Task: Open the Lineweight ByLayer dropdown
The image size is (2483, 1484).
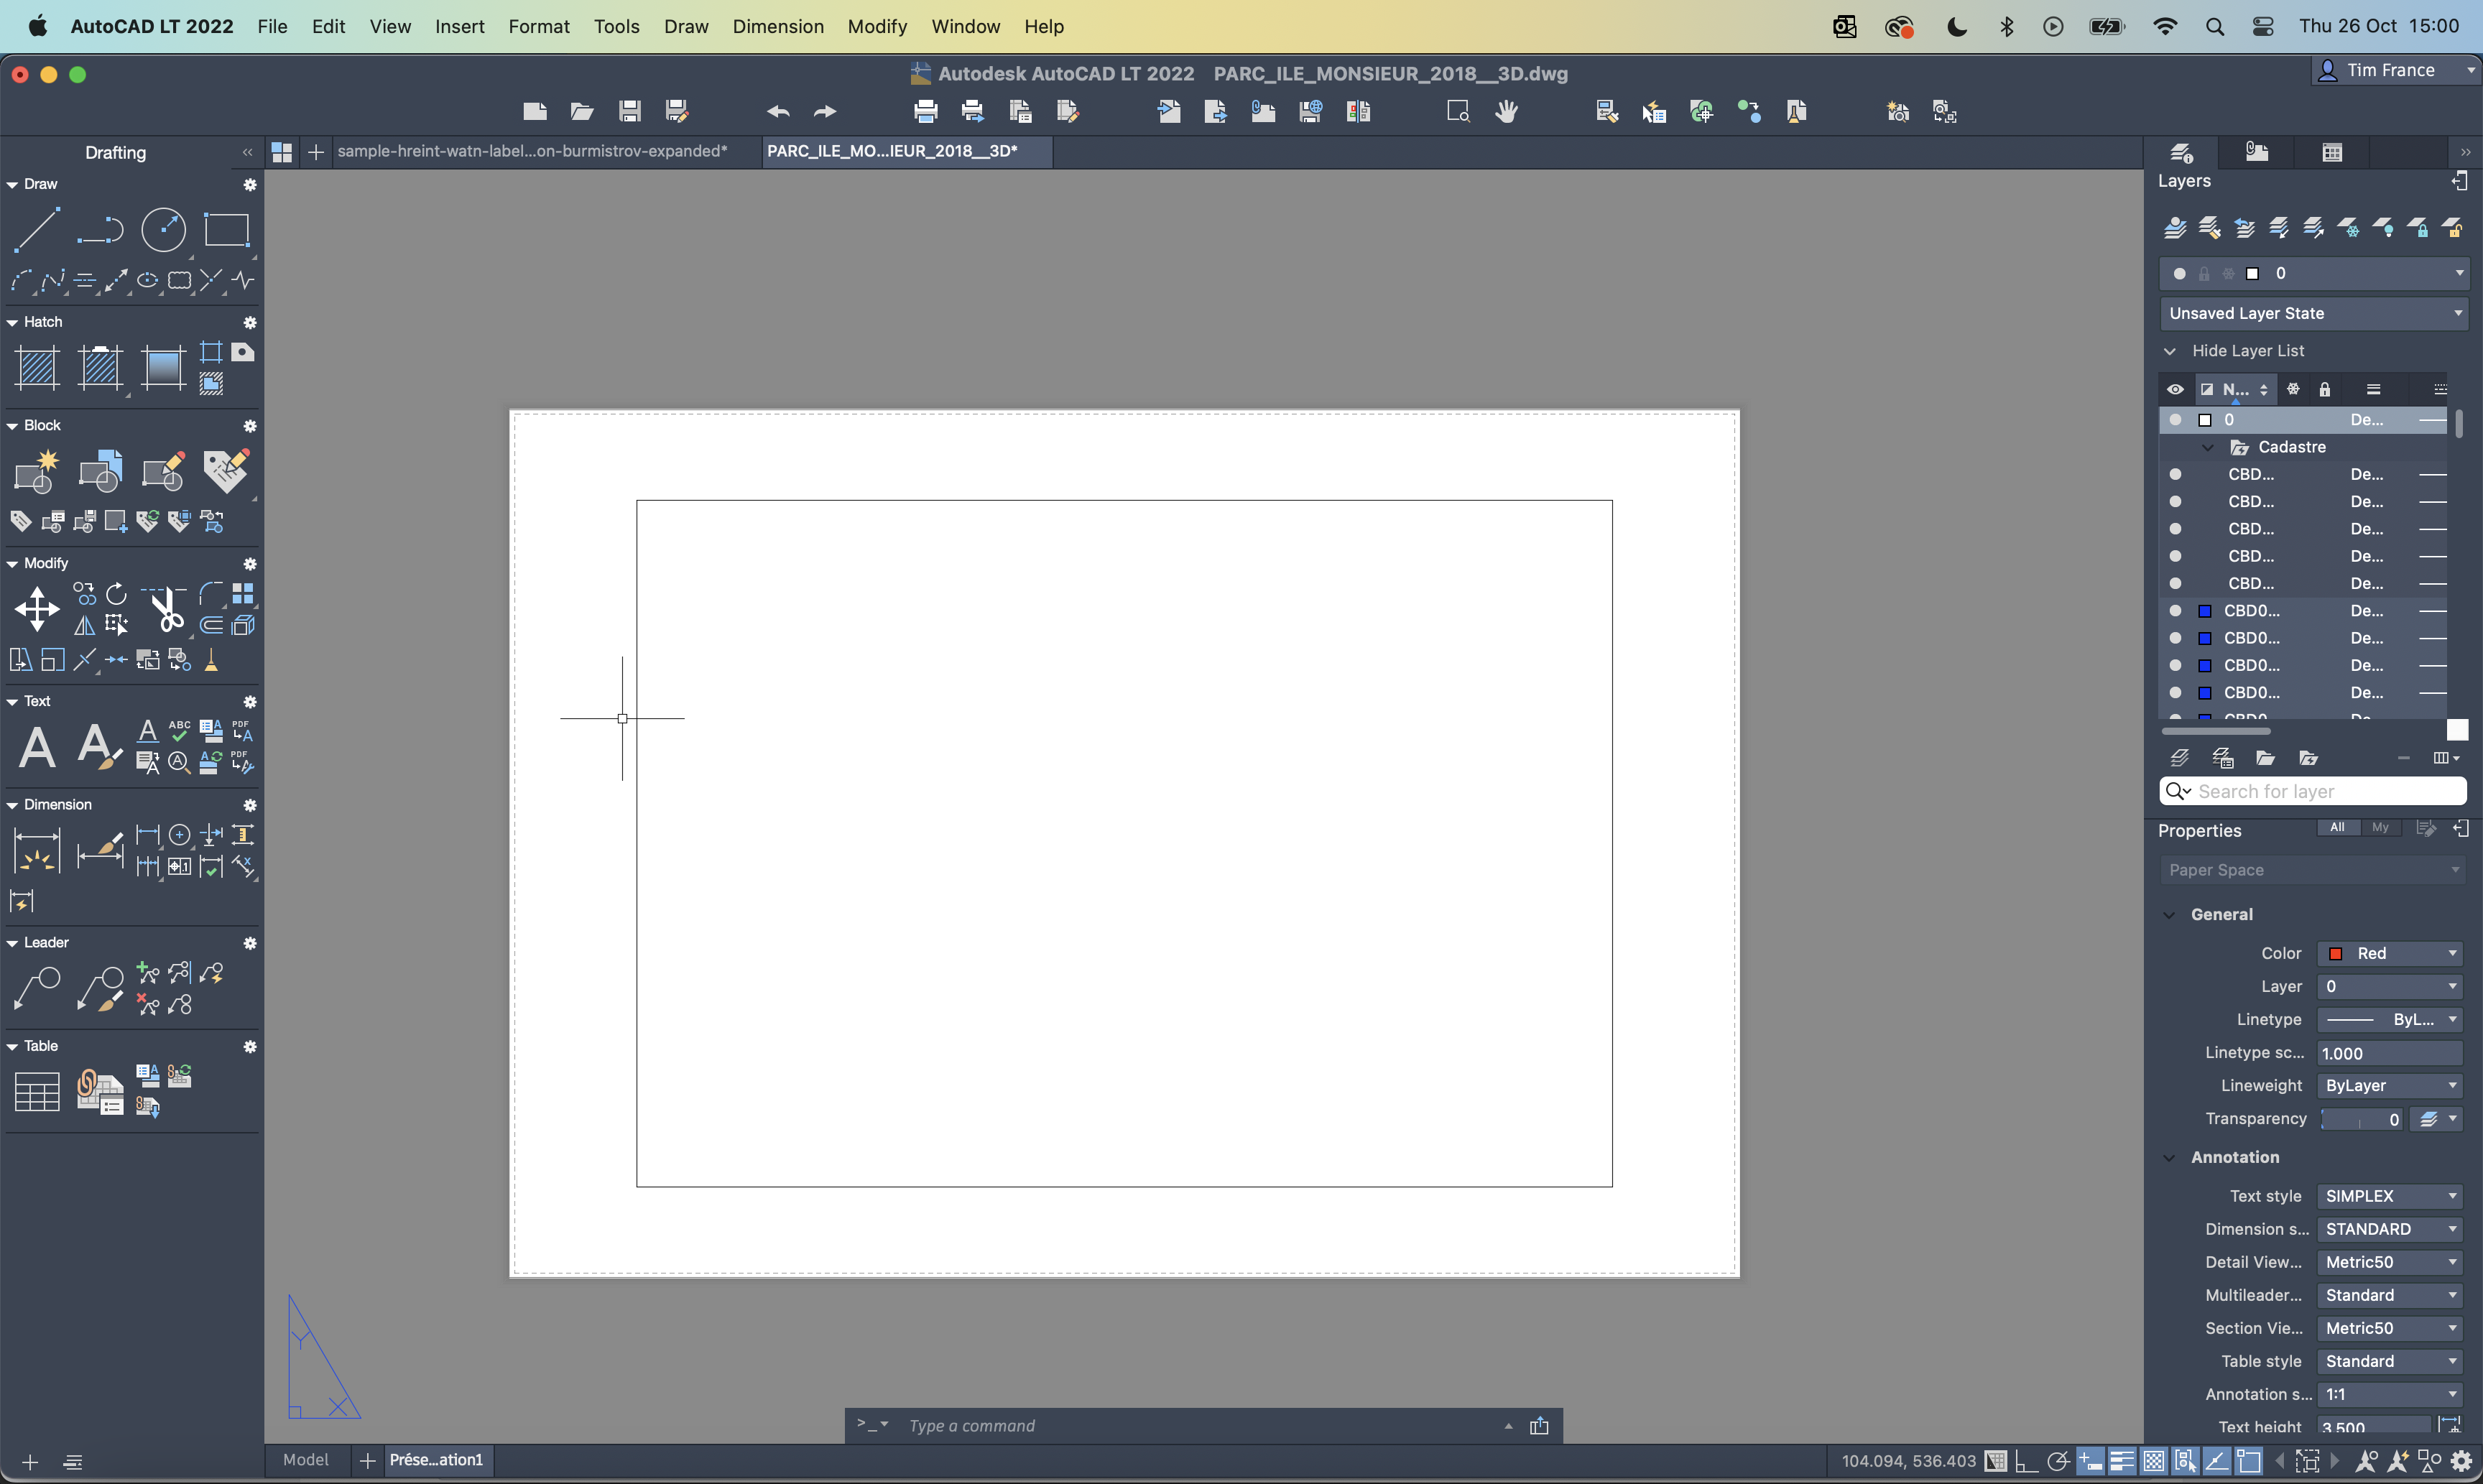Action: click(x=2389, y=1085)
